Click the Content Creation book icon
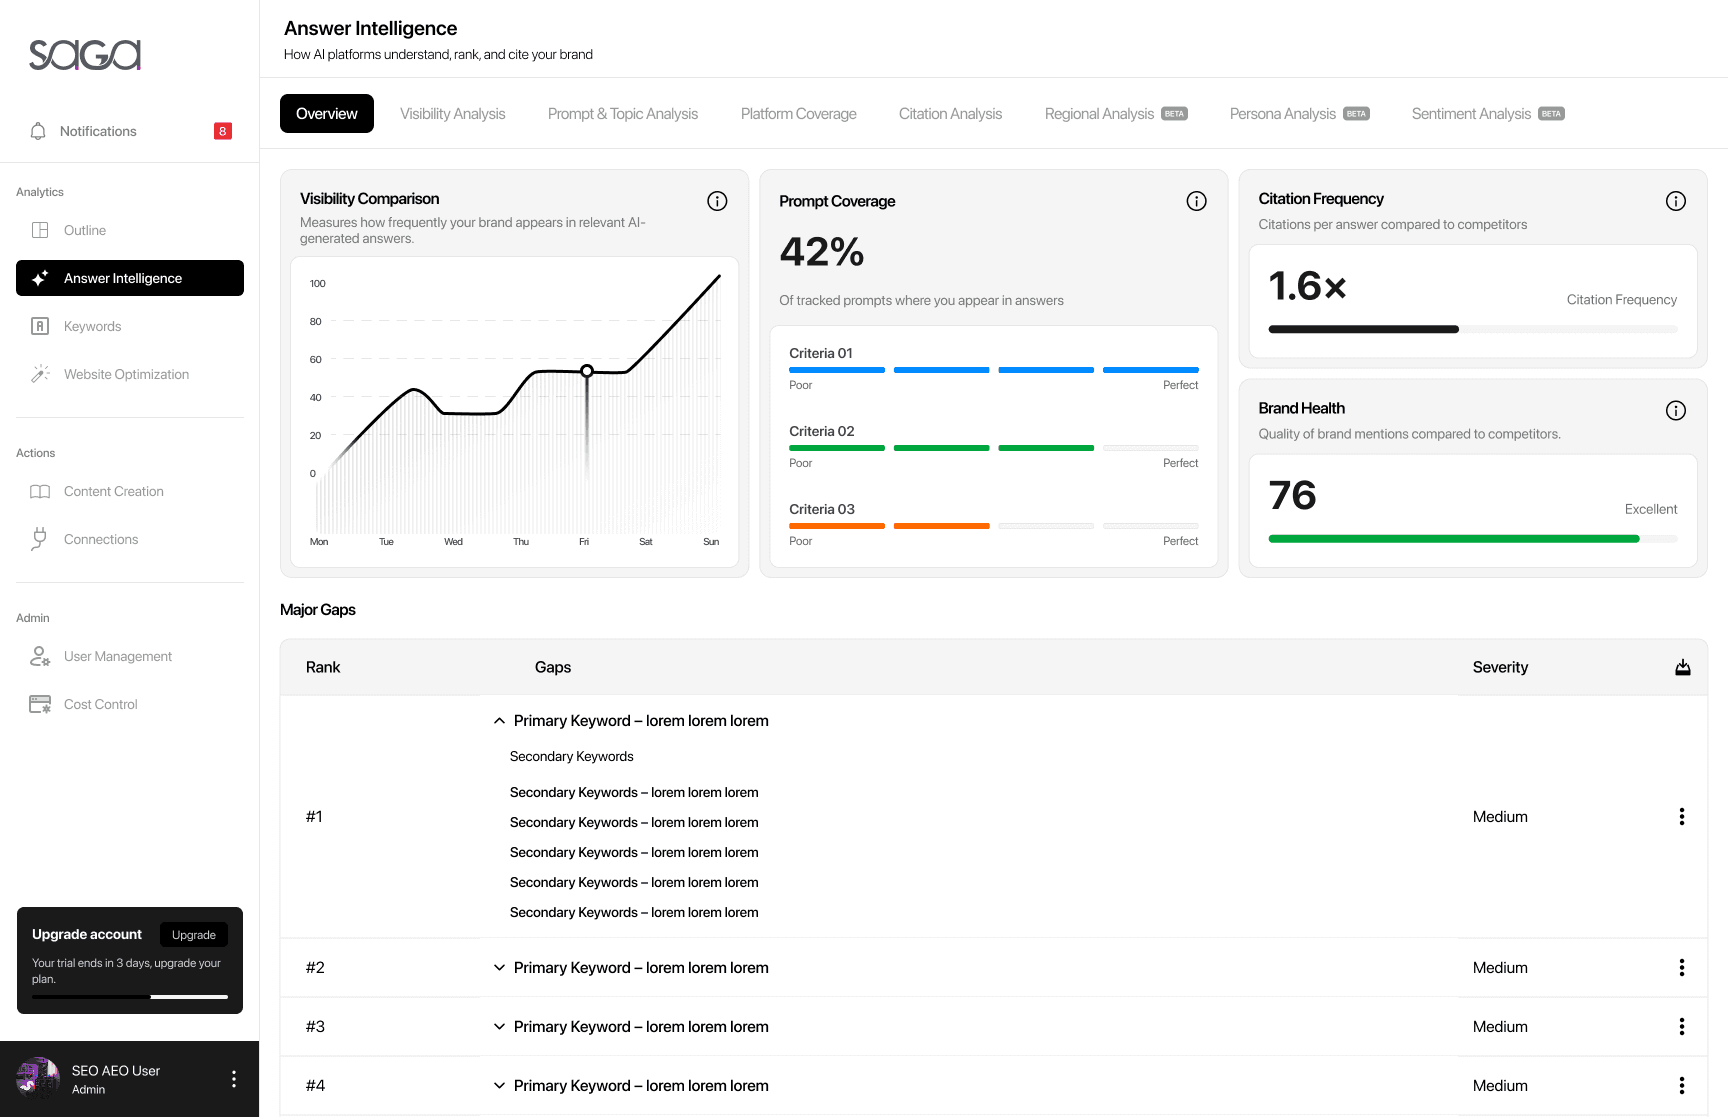This screenshot has height=1117, width=1728. click(40, 491)
